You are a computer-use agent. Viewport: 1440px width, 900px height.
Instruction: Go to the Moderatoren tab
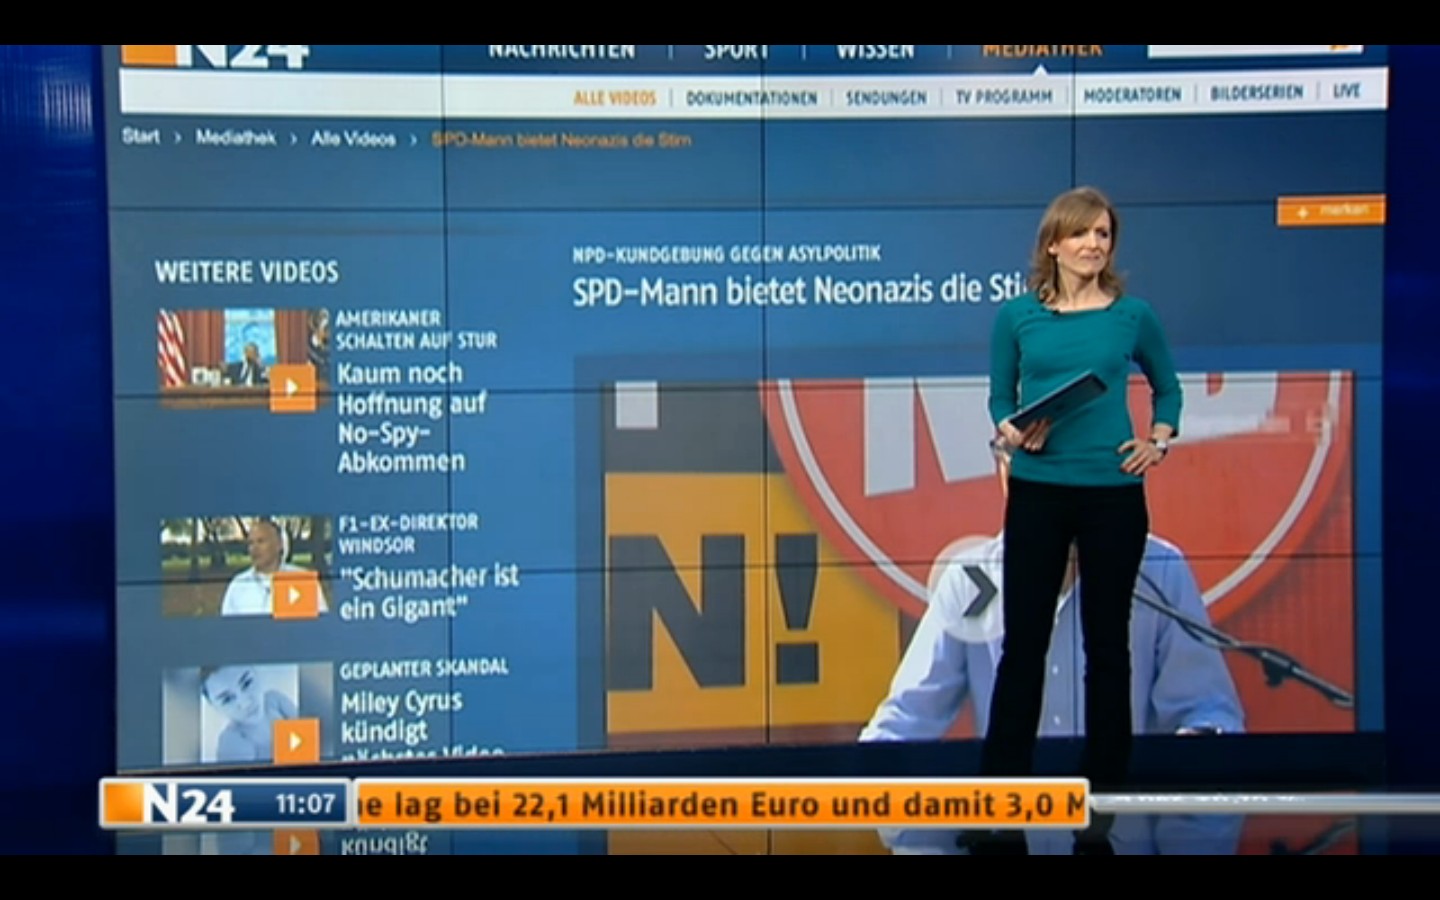pos(1132,95)
